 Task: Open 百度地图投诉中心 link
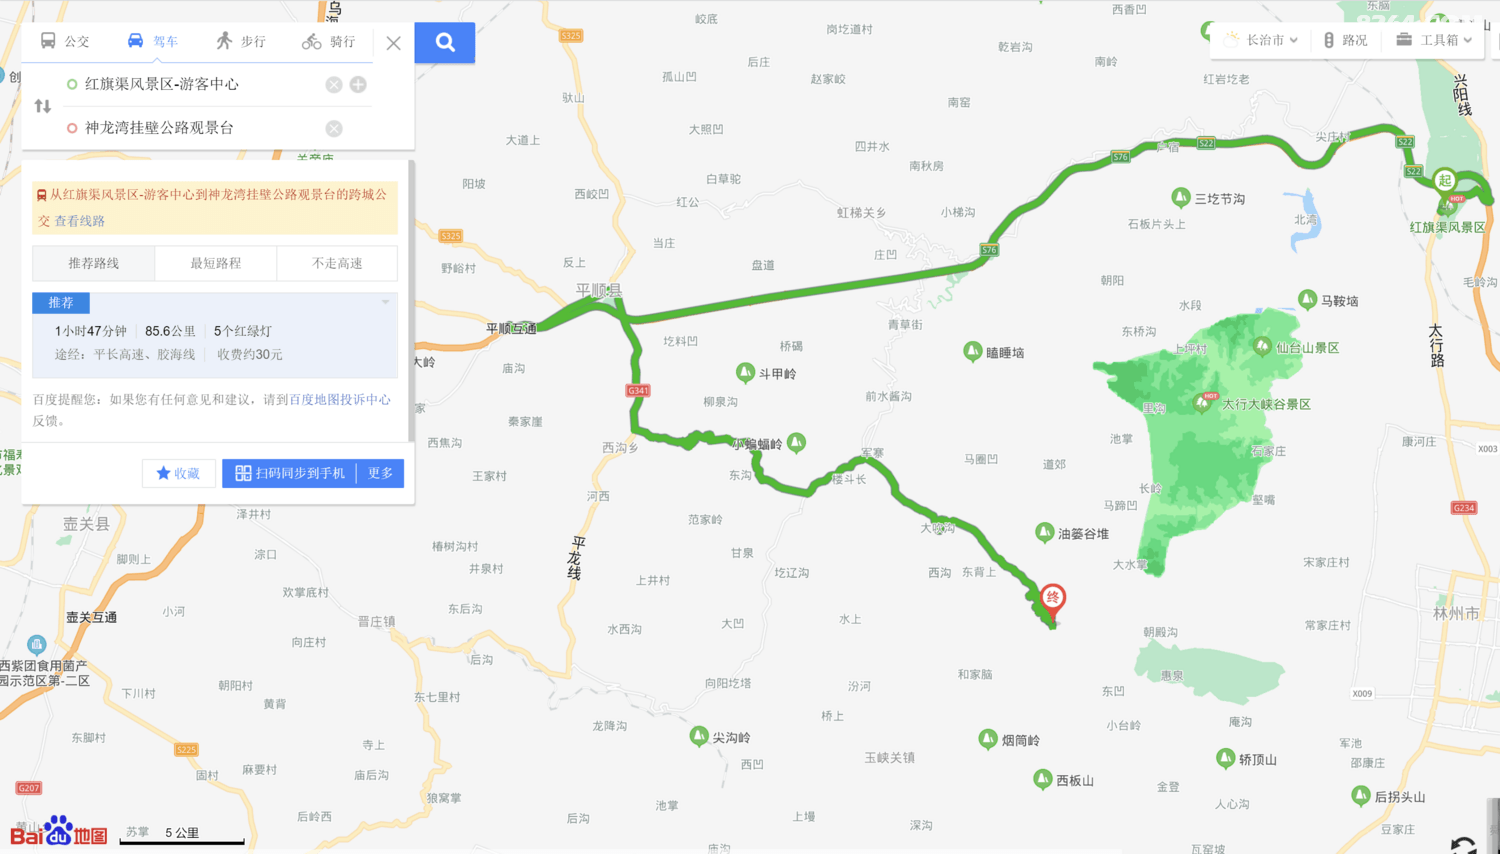pos(340,399)
